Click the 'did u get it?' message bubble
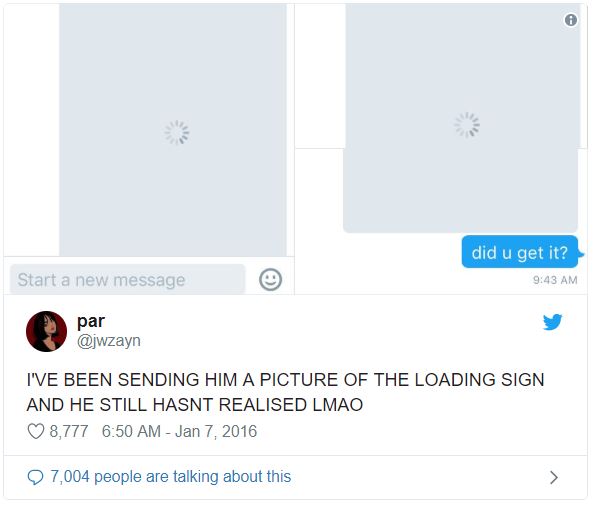Viewport: 594px width, 507px height. point(520,252)
